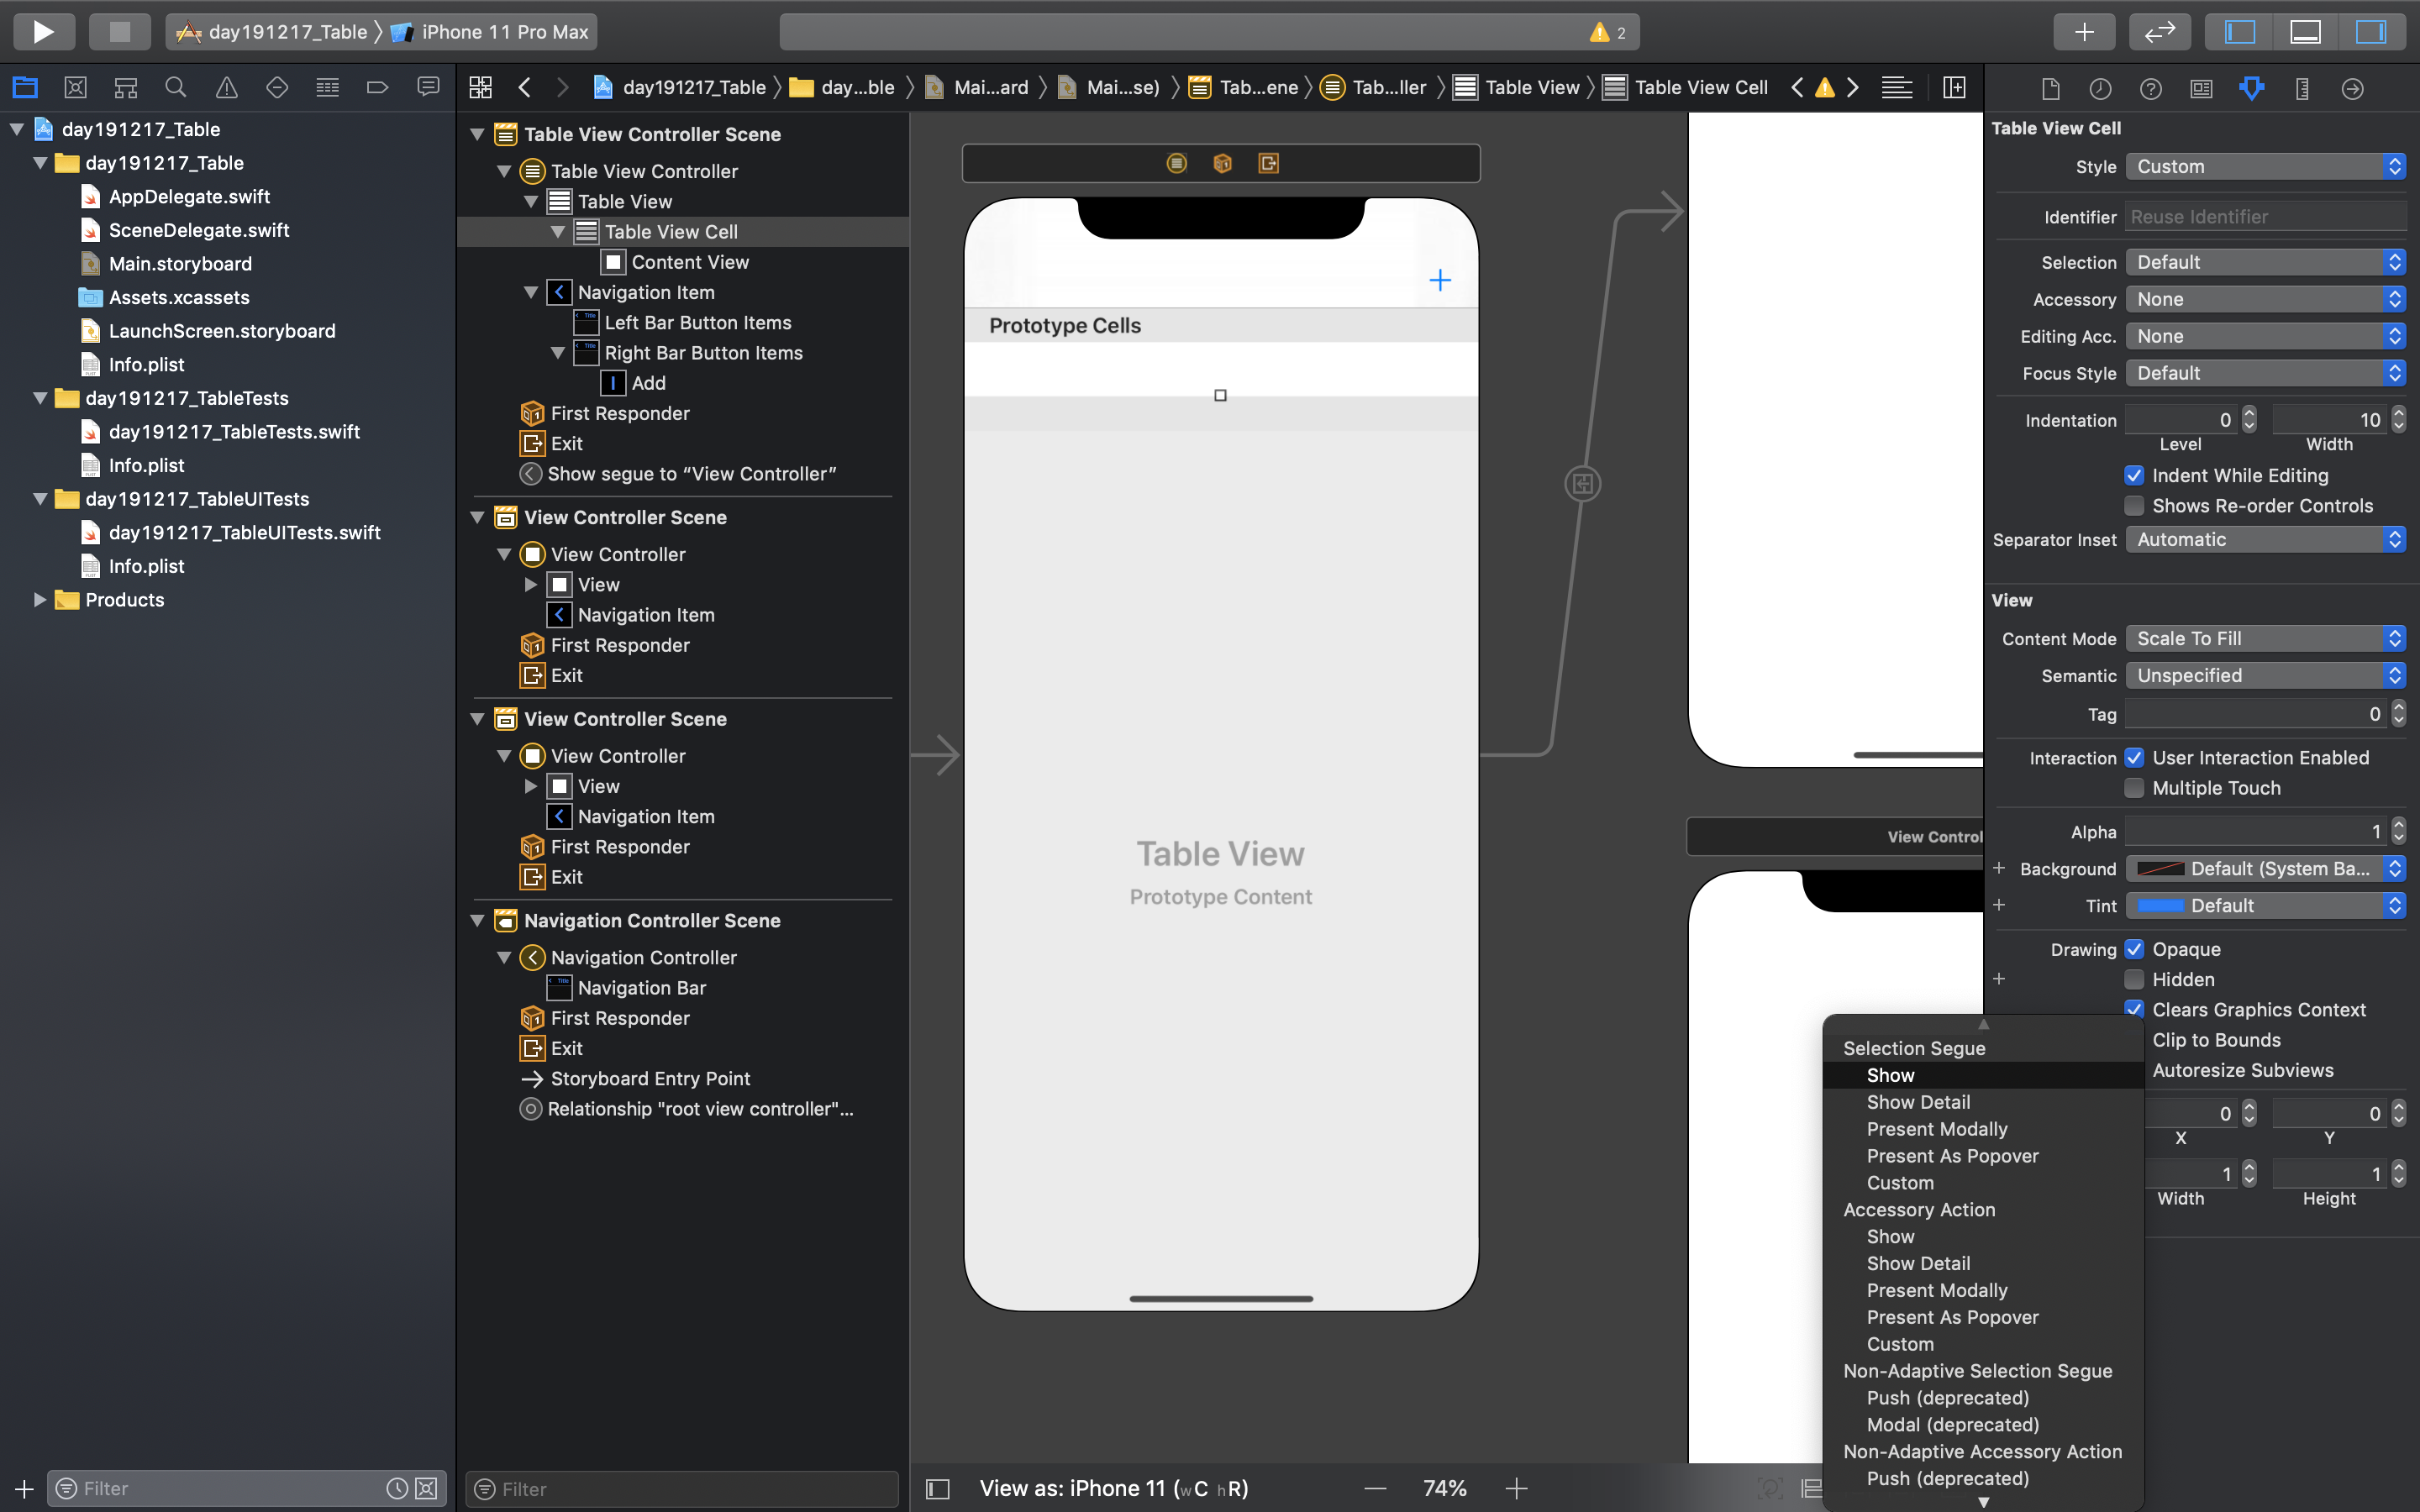Click the Reuse Identifier field
The image size is (2420, 1512).
click(x=2264, y=217)
